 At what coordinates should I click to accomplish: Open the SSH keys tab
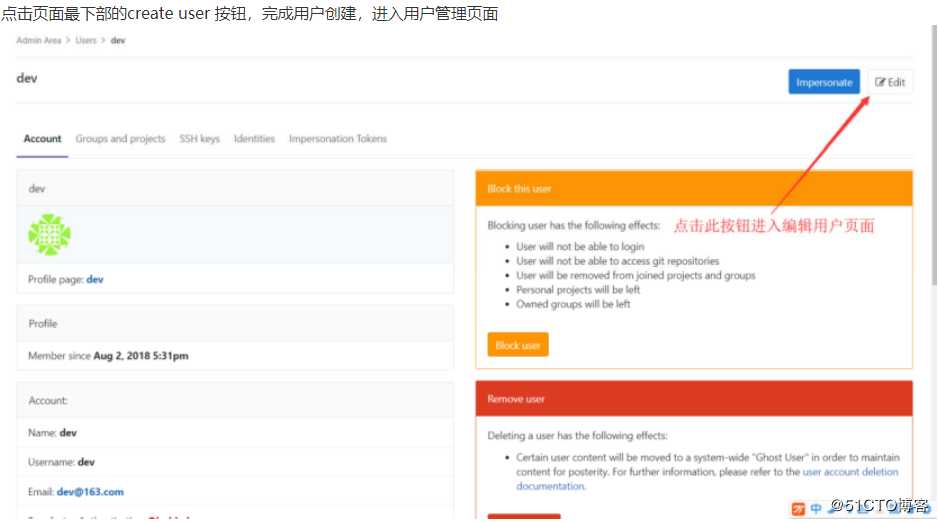[200, 139]
